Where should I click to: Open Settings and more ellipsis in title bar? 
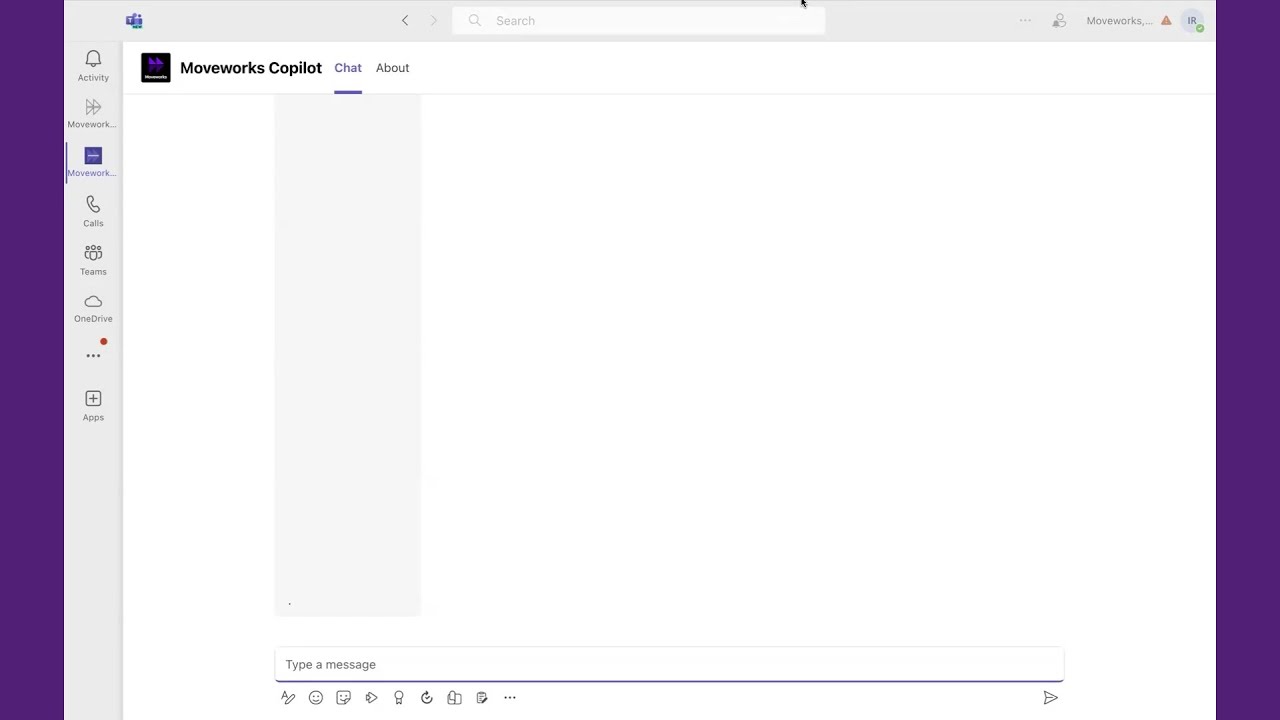1025,20
